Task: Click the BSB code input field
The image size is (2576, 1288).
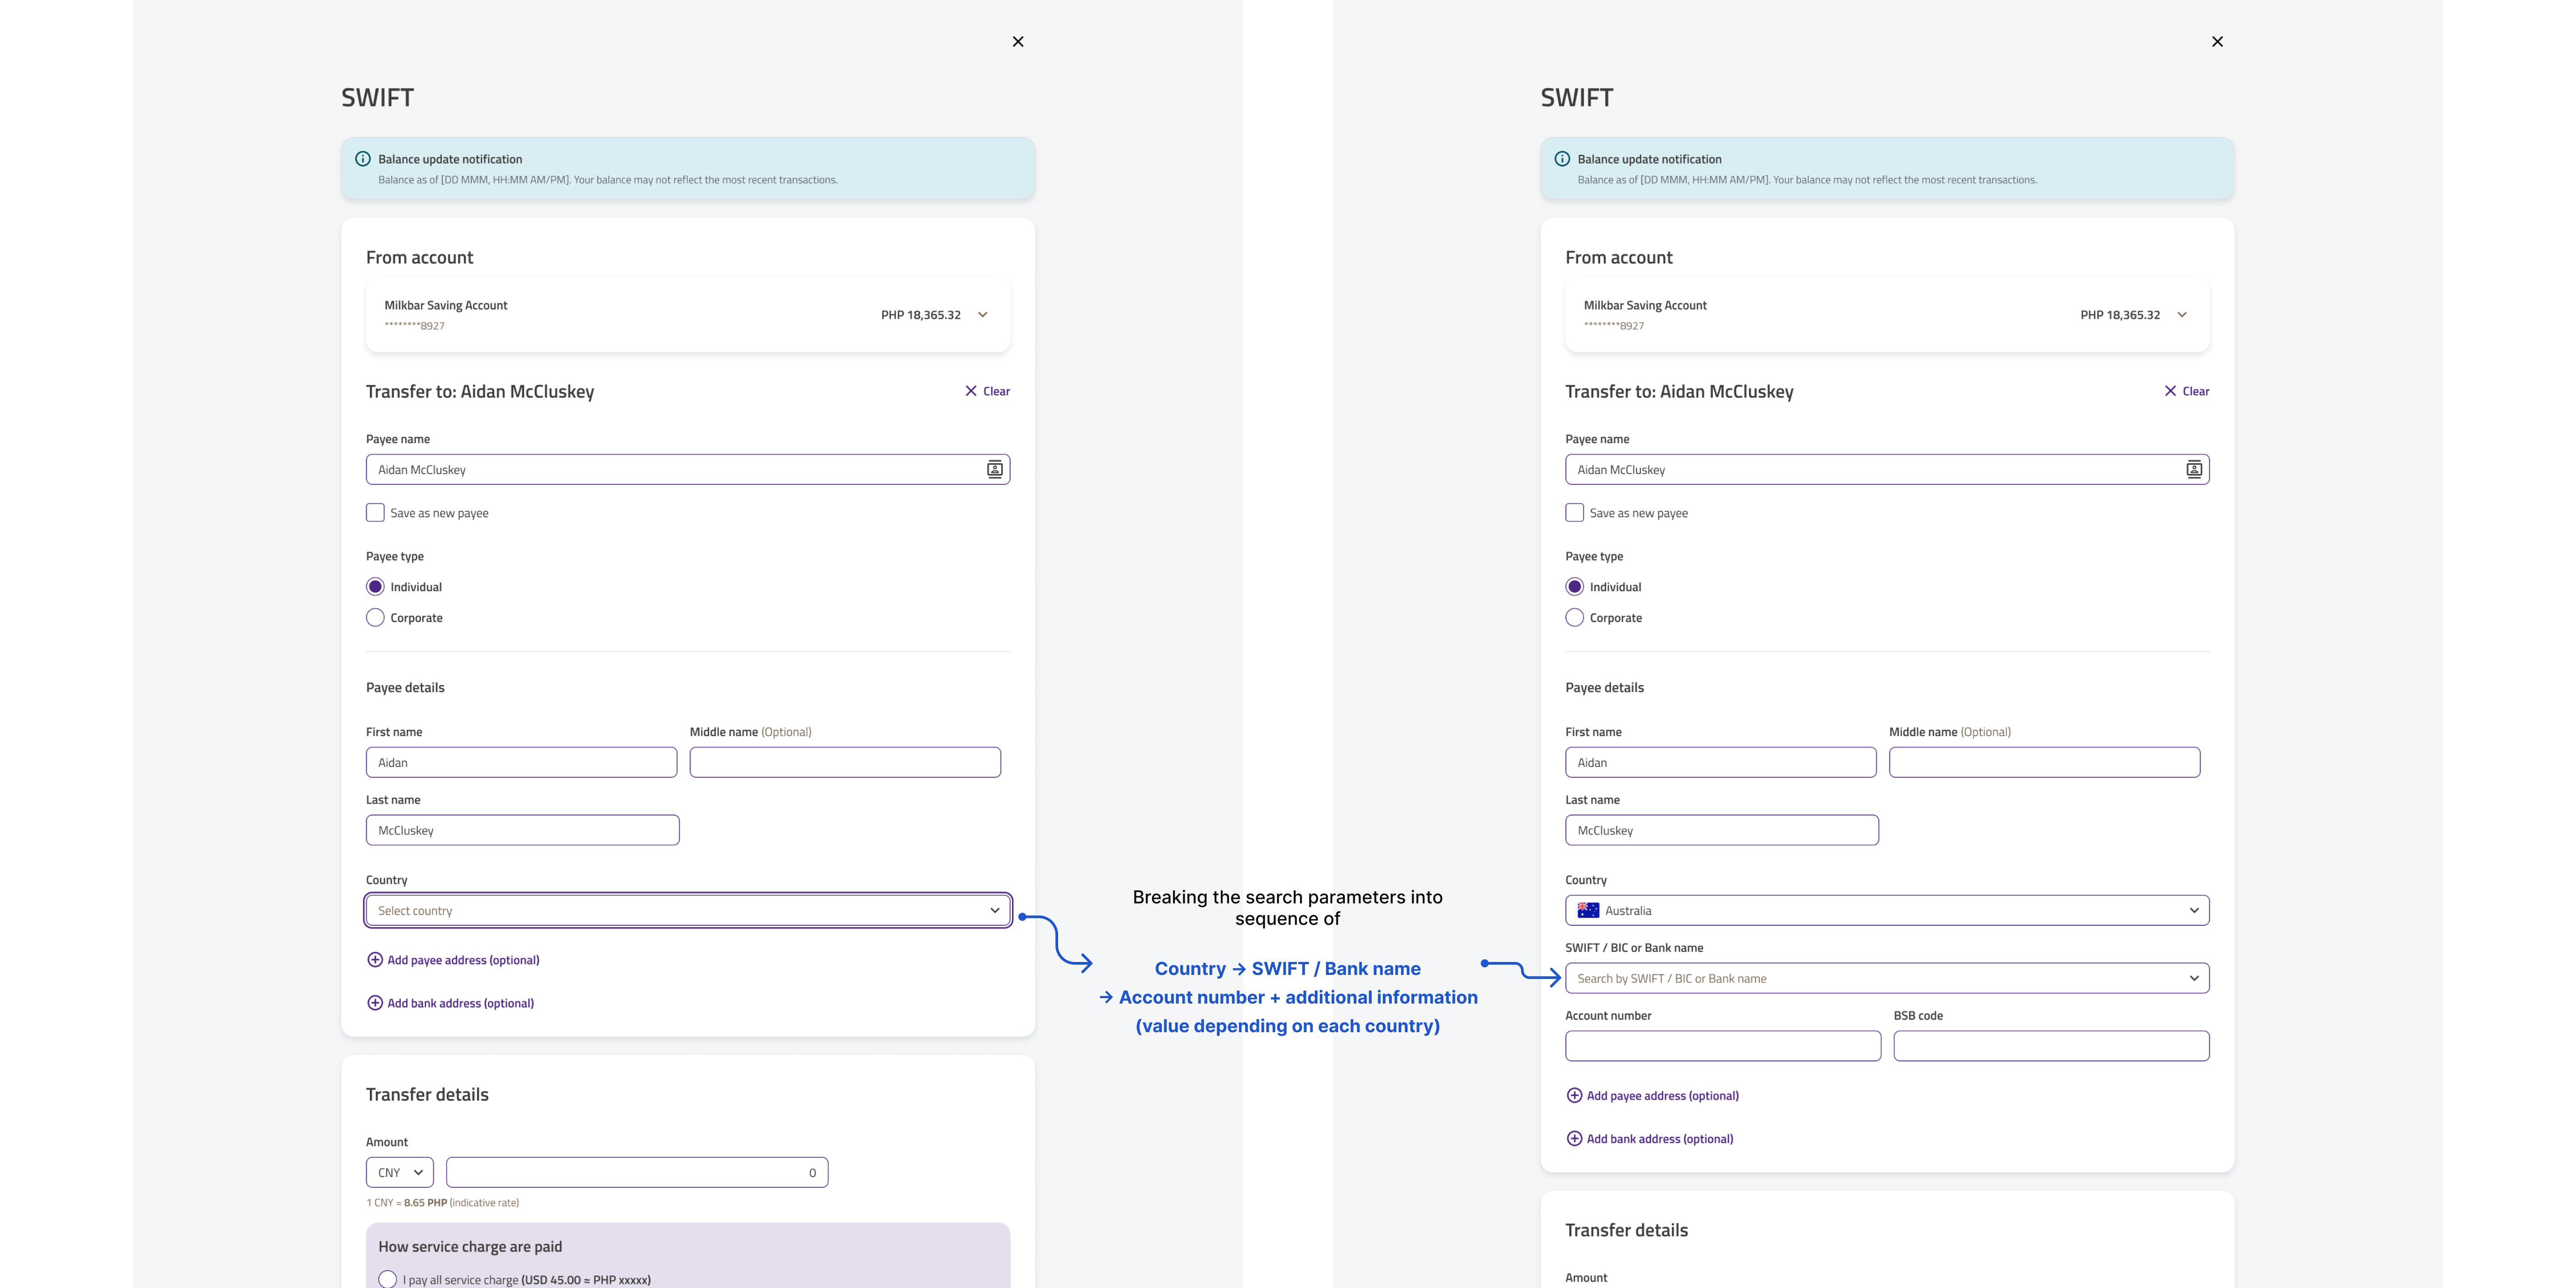Action: [2051, 1046]
